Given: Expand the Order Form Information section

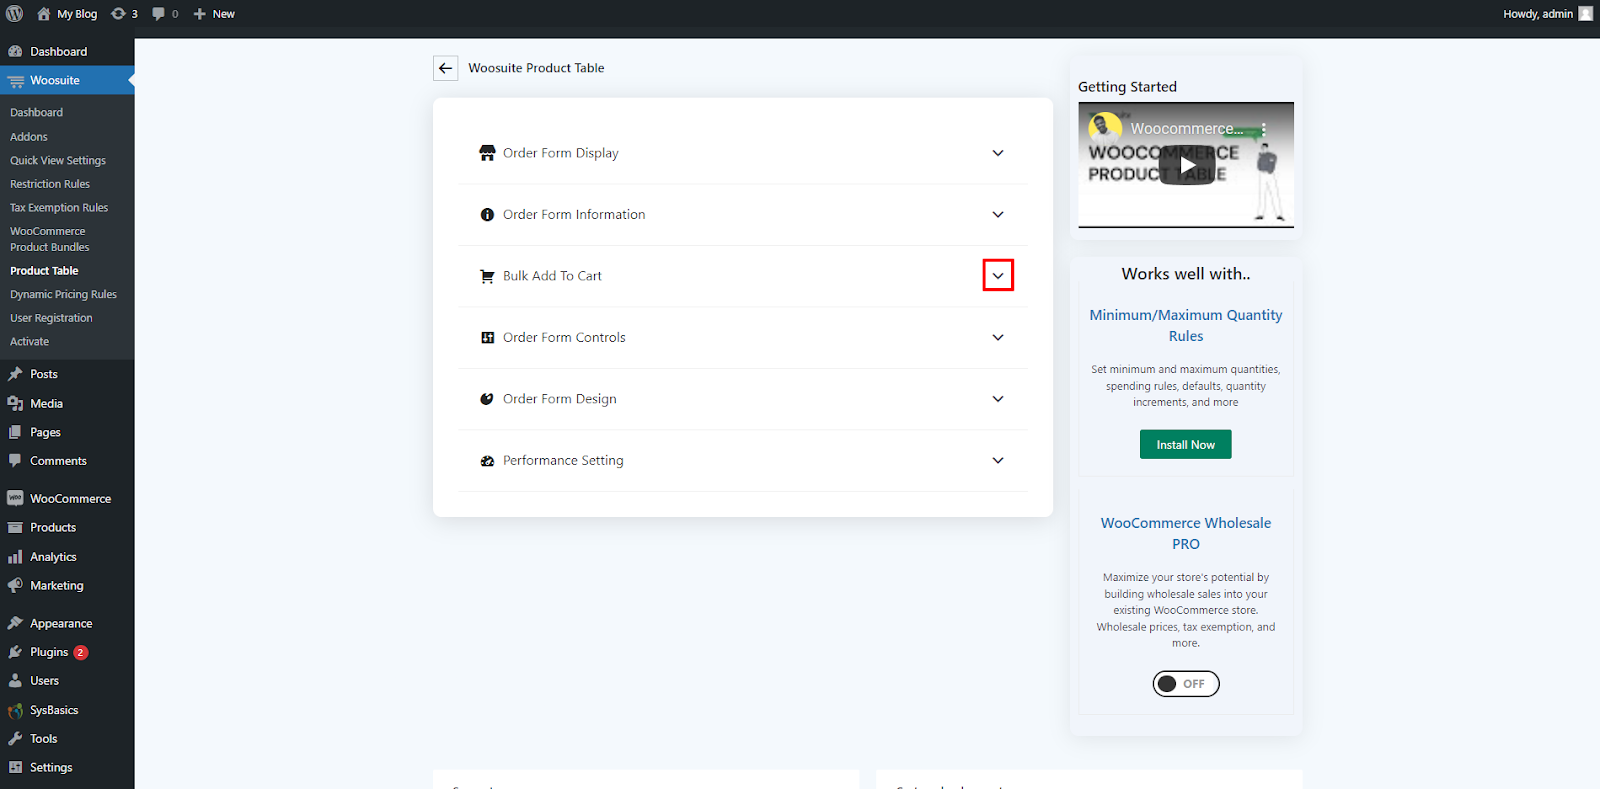Looking at the screenshot, I should (x=998, y=215).
